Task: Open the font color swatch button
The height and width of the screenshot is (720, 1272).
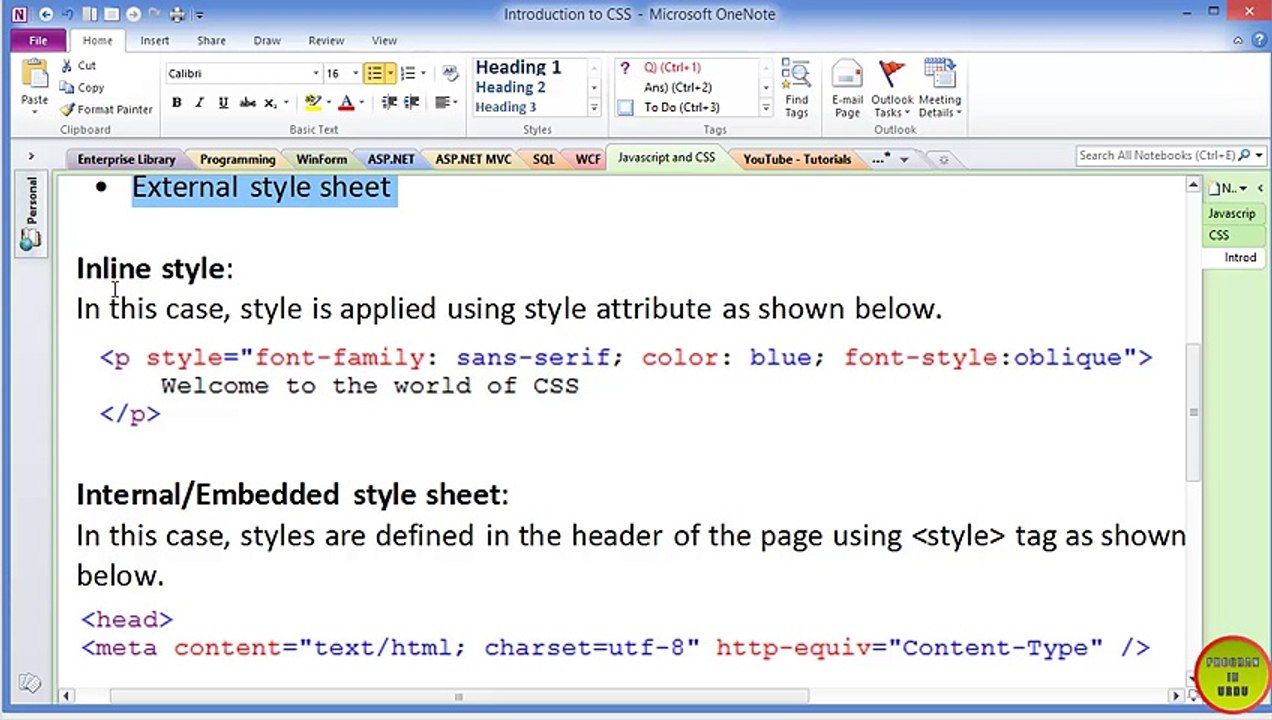Action: pyautogui.click(x=346, y=102)
